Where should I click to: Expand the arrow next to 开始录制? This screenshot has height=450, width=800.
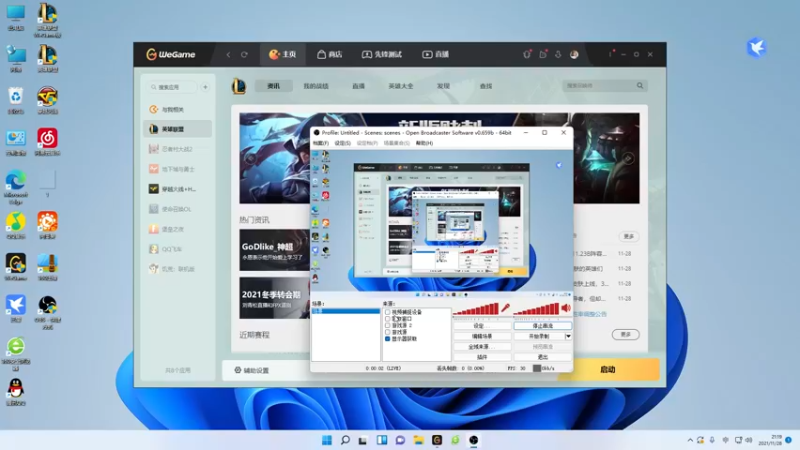[568, 336]
